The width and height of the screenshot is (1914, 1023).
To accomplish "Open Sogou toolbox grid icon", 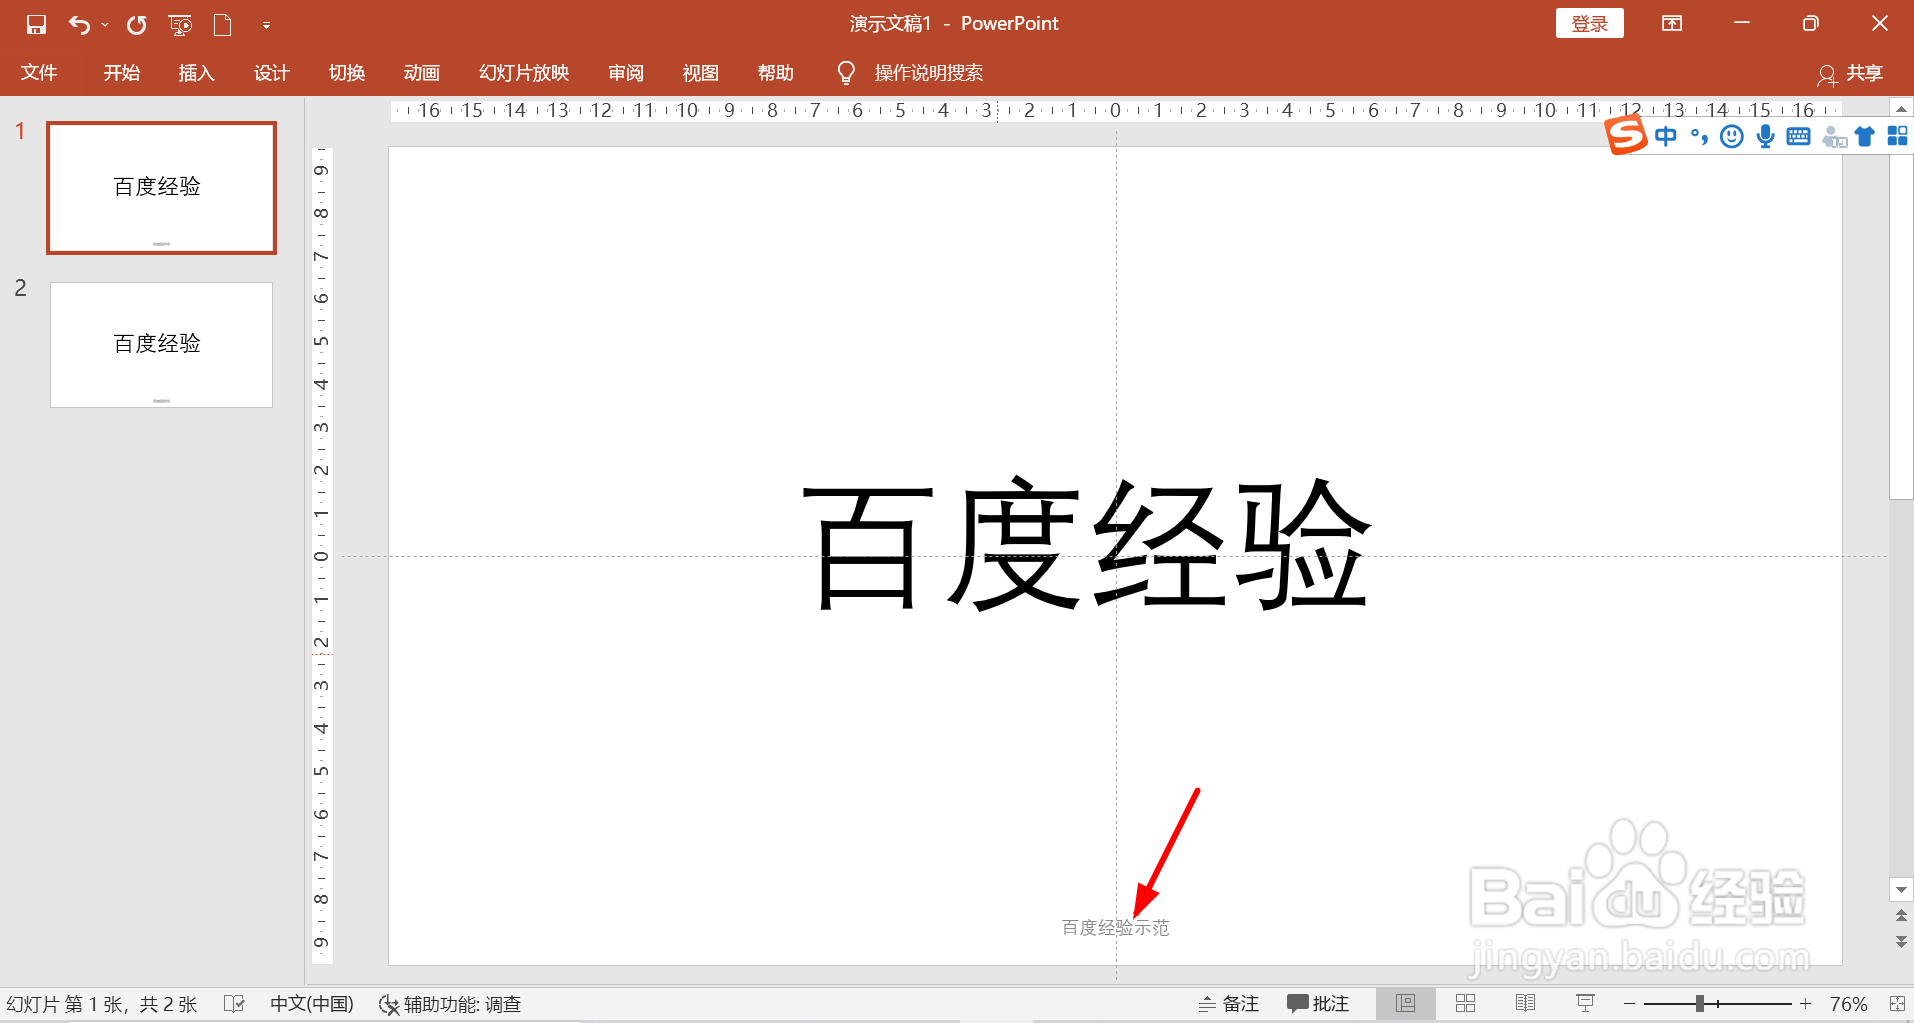I will pos(1897,136).
